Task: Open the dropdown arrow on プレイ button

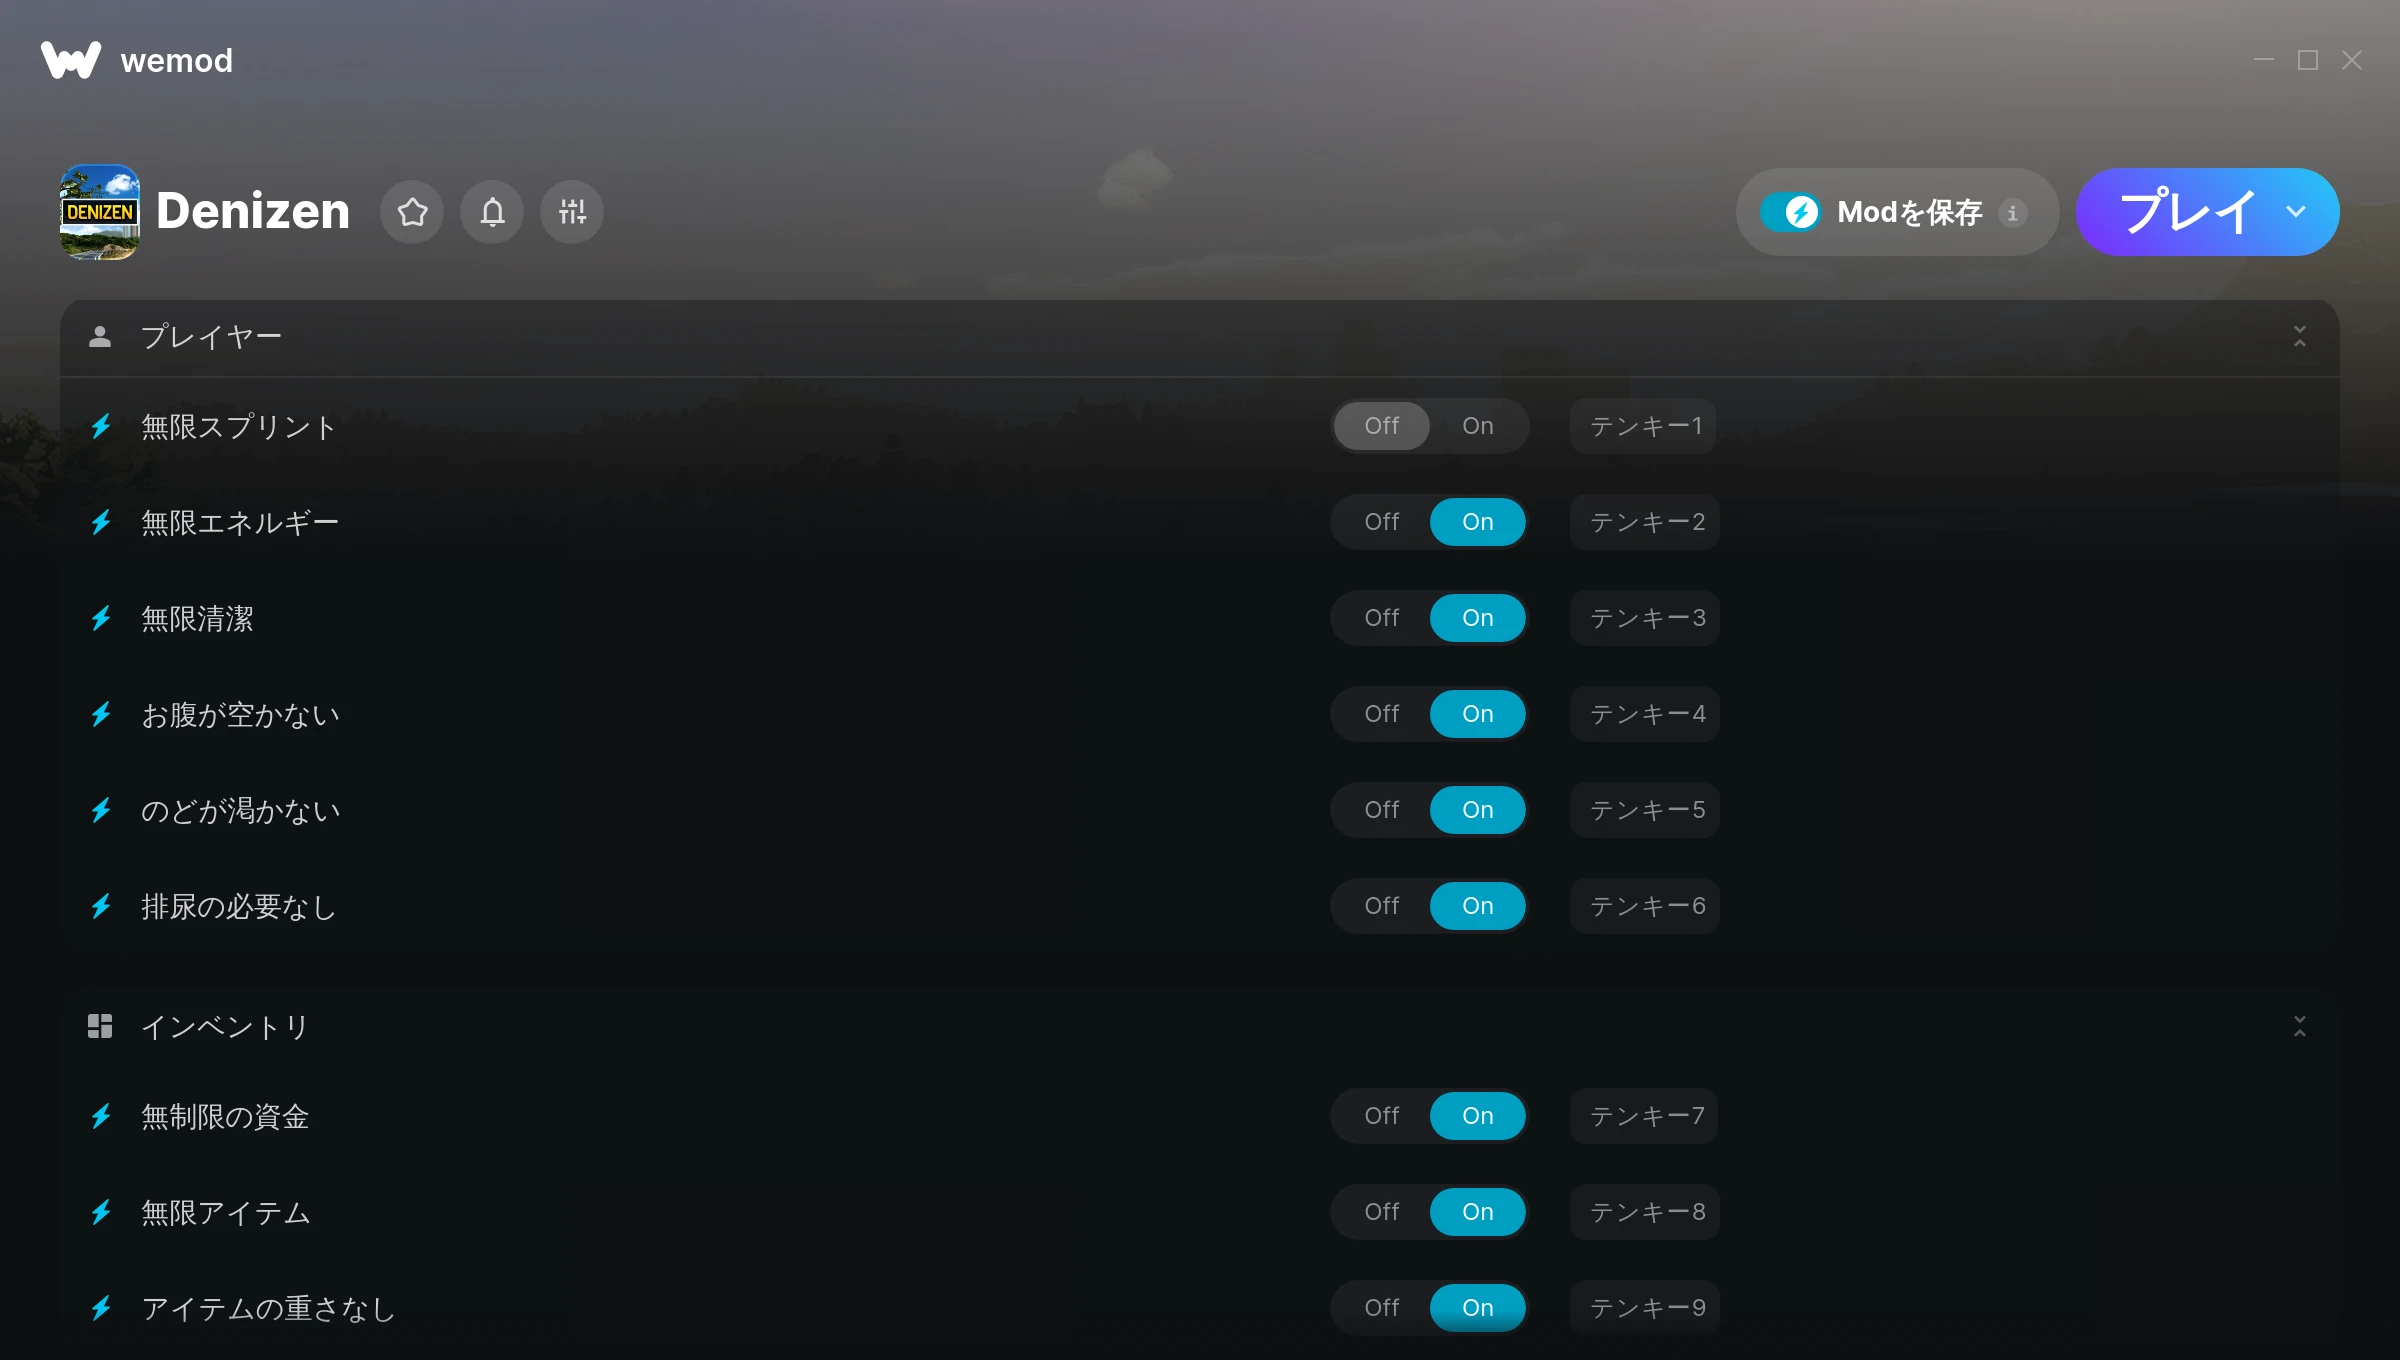Action: click(x=2296, y=212)
